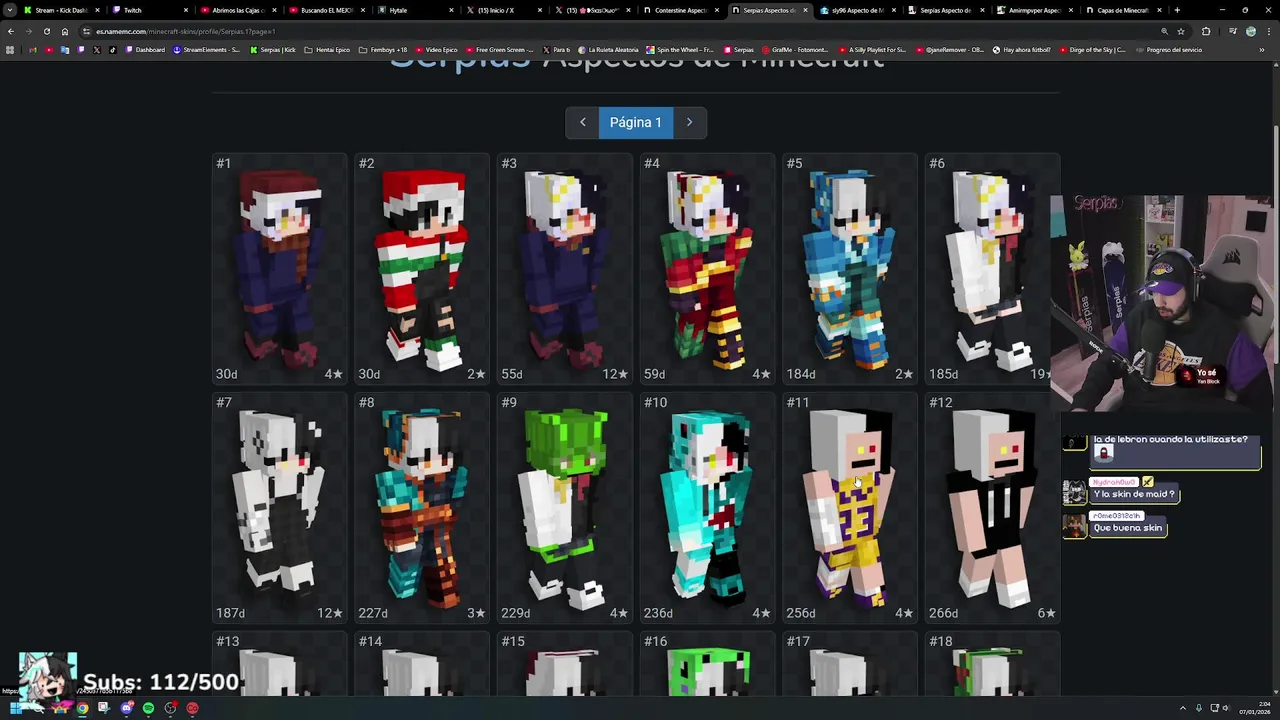1280x720 pixels.
Task: Open skin #2 Christmas striped outfit
Action: coord(422,268)
